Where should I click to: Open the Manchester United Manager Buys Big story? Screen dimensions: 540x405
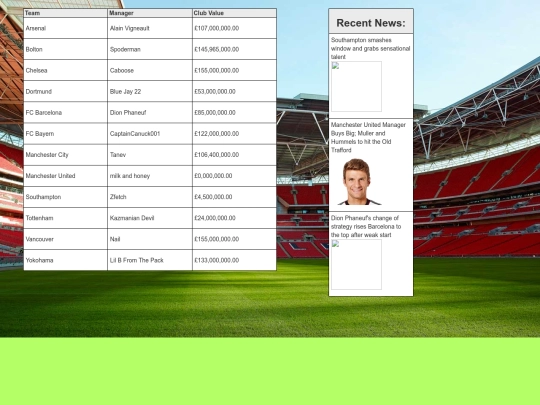click(368, 137)
